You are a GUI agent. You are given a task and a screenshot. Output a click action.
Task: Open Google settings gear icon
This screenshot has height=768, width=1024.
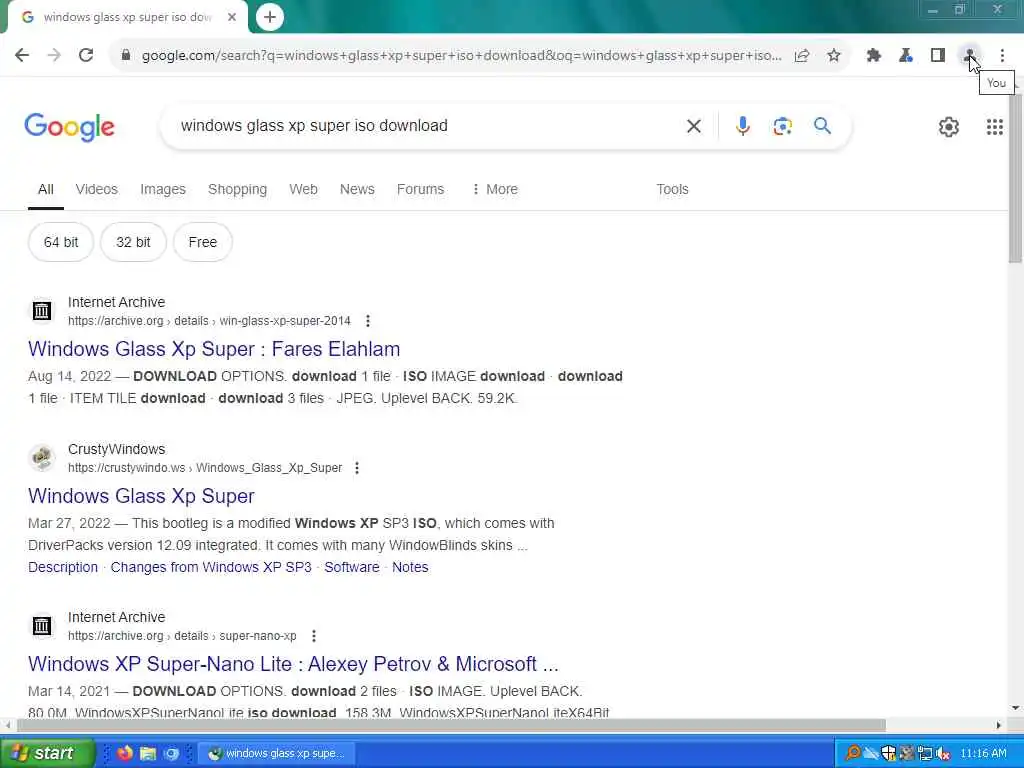pos(949,127)
